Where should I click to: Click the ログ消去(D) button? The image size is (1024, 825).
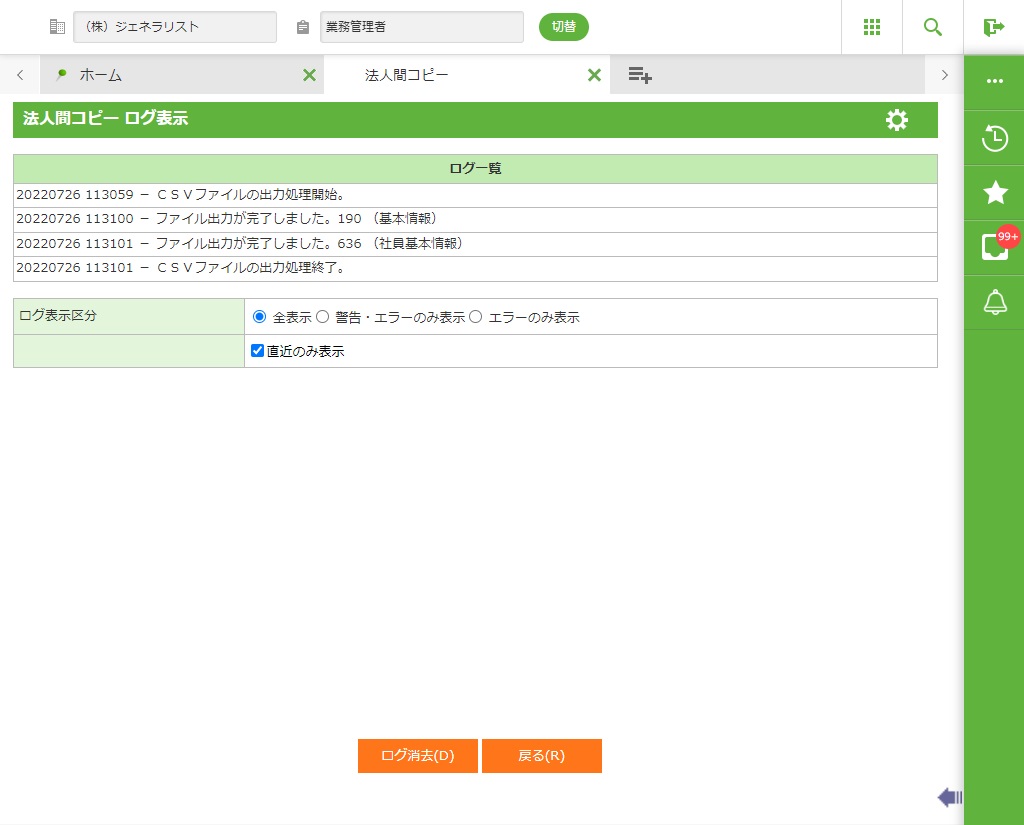pos(418,756)
